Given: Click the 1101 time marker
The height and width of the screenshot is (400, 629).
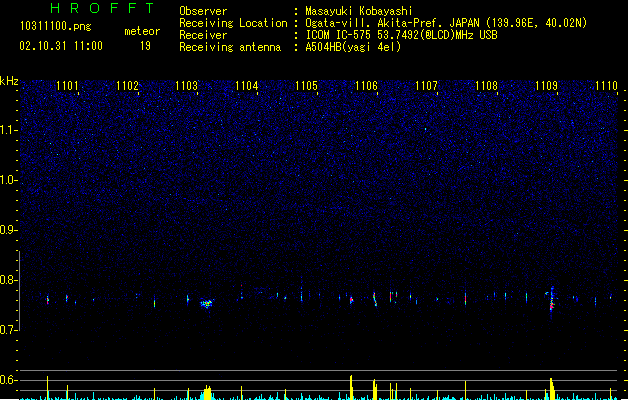Looking at the screenshot, I should [67, 86].
